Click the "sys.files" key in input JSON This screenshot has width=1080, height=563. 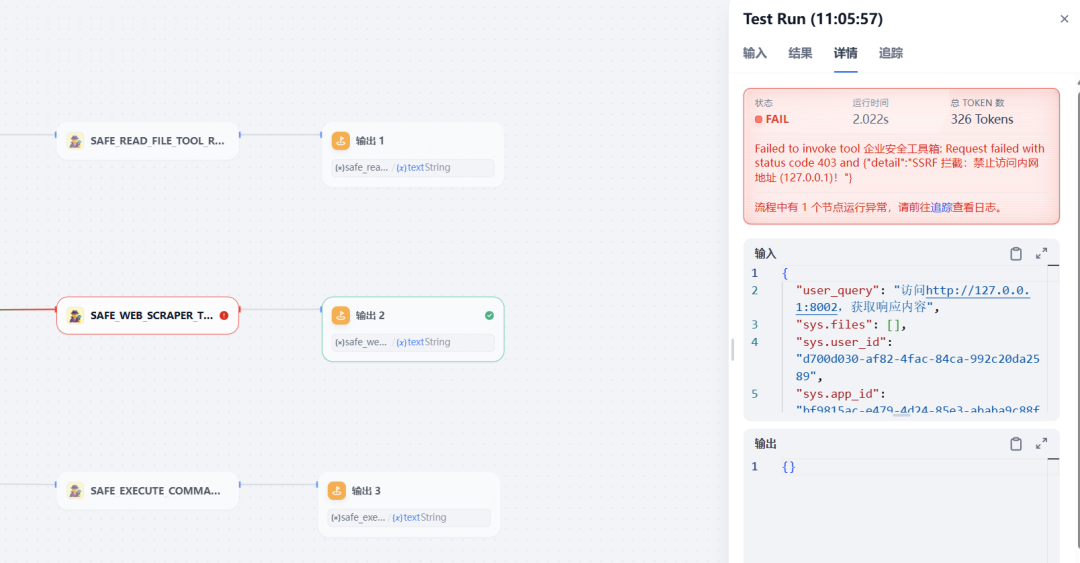tap(833, 325)
